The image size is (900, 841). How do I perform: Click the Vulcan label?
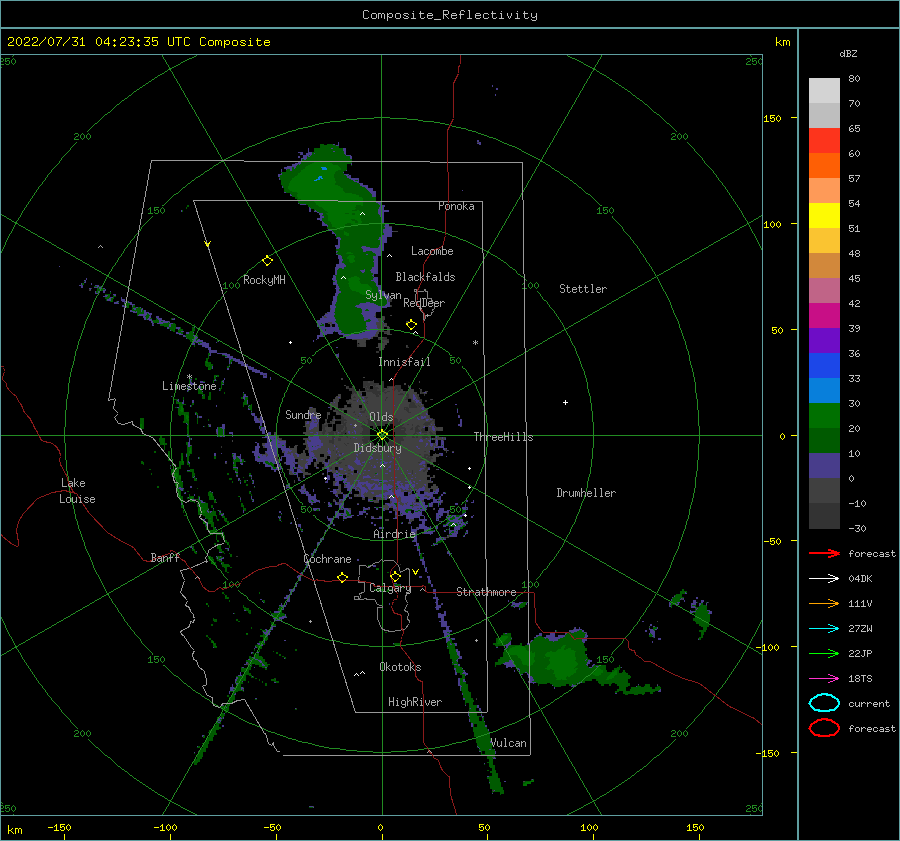point(509,743)
